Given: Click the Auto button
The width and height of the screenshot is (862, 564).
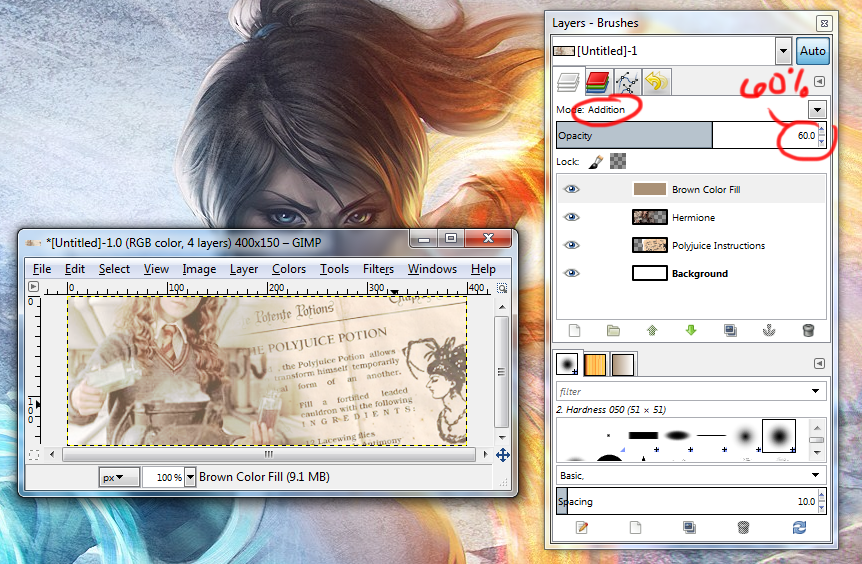Looking at the screenshot, I should 813,51.
